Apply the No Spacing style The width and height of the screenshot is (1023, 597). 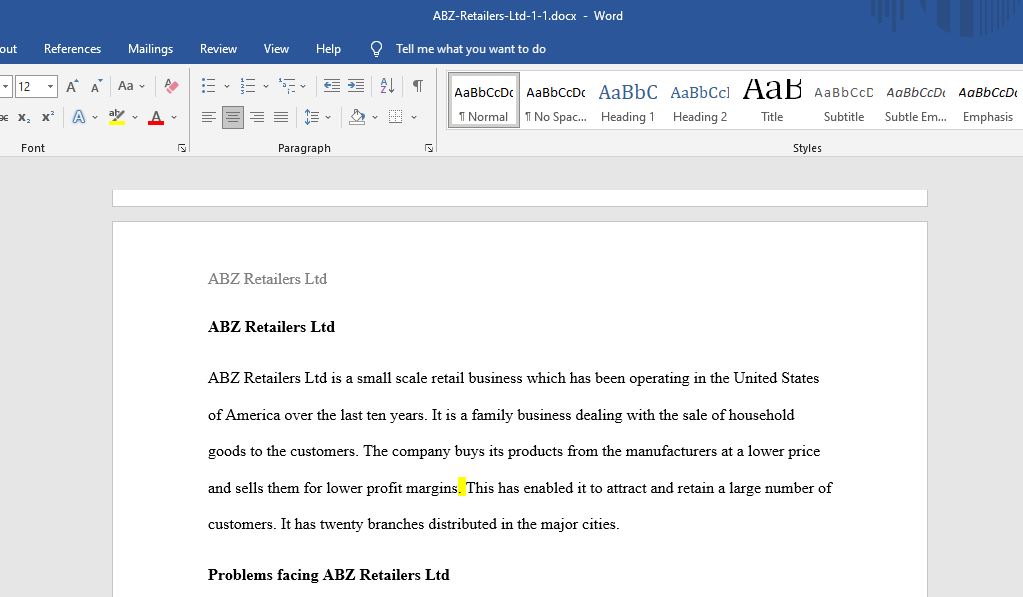[x=556, y=100]
